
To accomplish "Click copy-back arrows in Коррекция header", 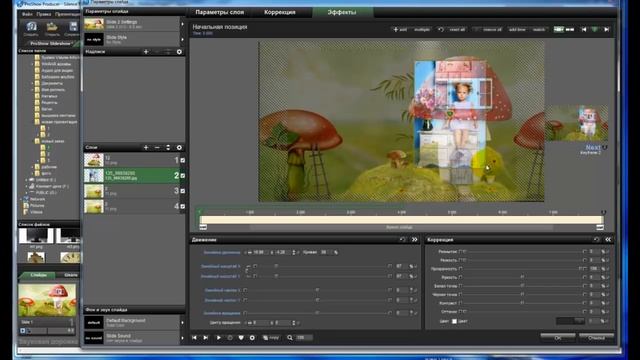I will 608,240.
